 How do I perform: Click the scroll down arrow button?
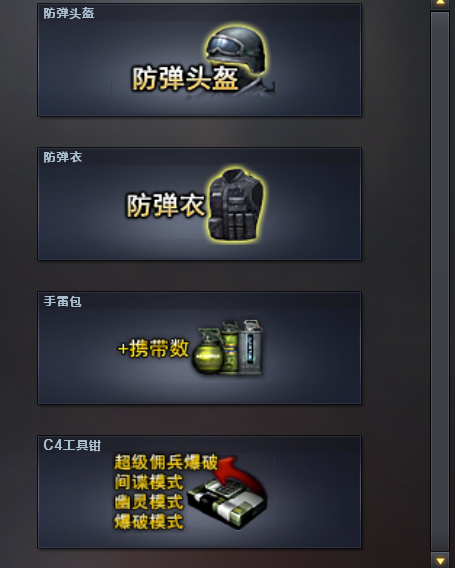click(440, 561)
